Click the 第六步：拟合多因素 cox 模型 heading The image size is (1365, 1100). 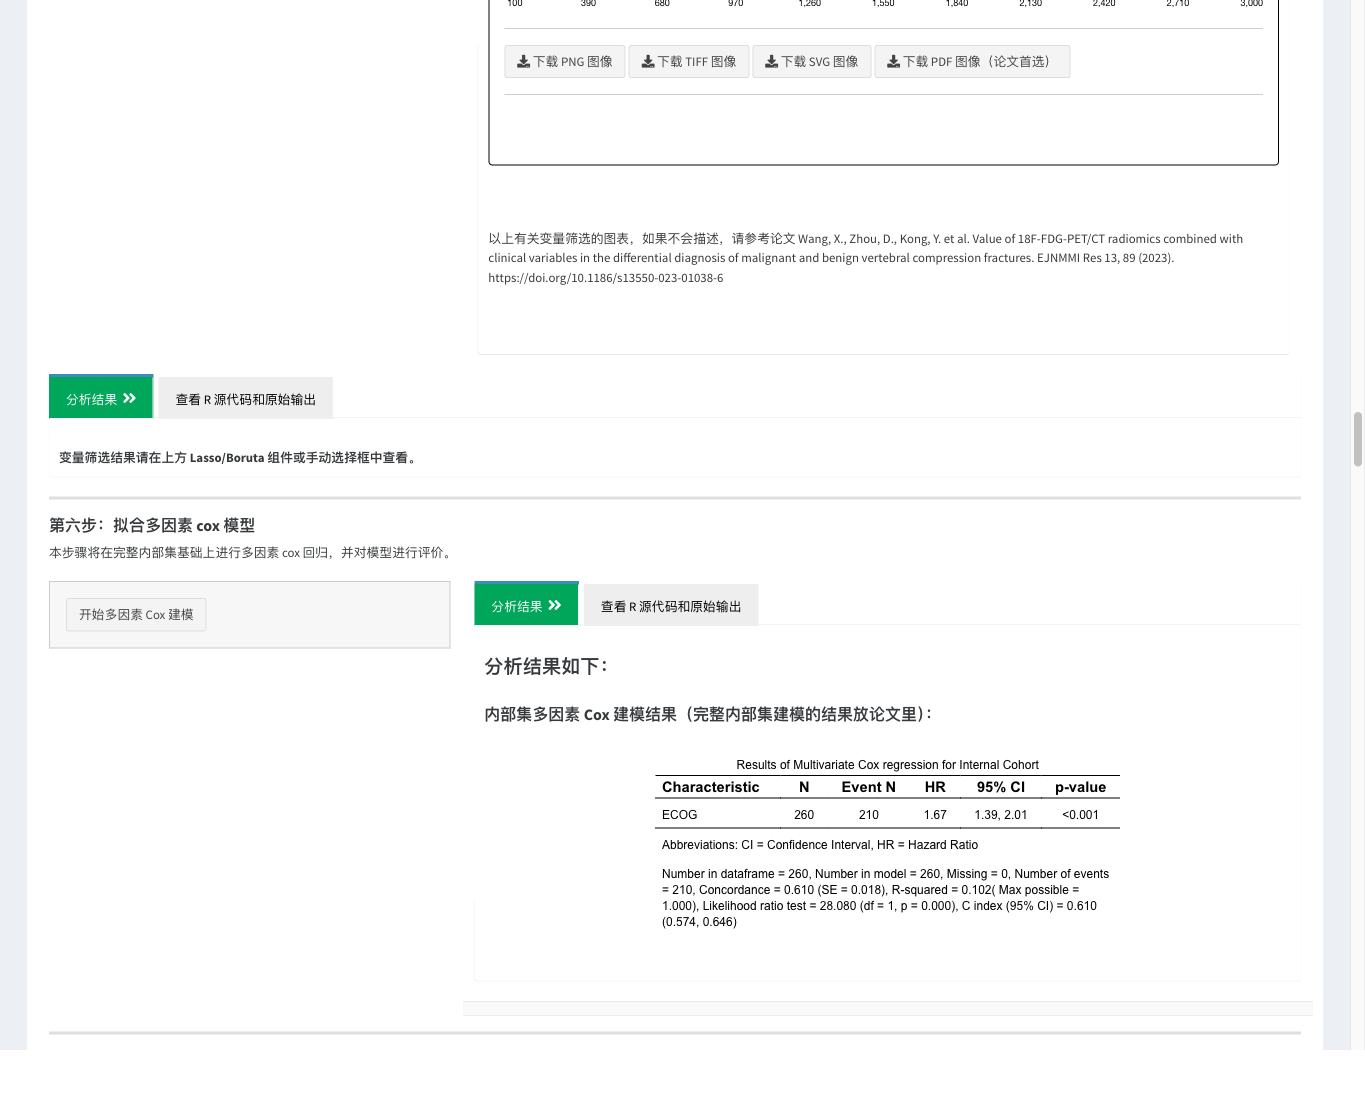tap(152, 525)
